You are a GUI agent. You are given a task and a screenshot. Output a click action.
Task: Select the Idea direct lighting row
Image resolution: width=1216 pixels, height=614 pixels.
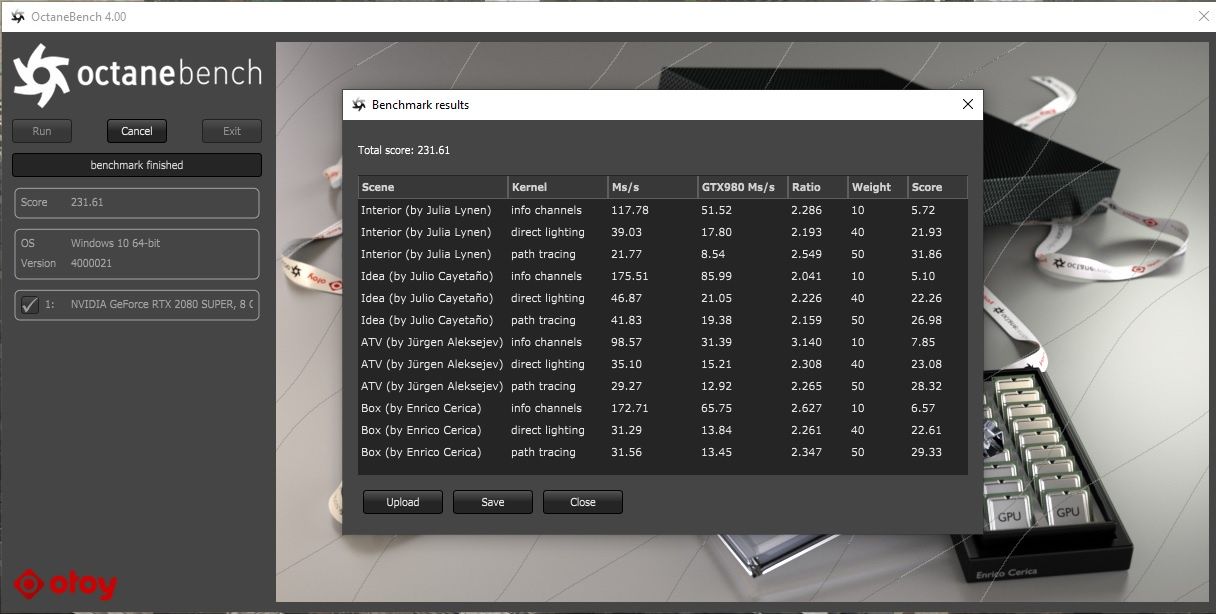(x=663, y=298)
